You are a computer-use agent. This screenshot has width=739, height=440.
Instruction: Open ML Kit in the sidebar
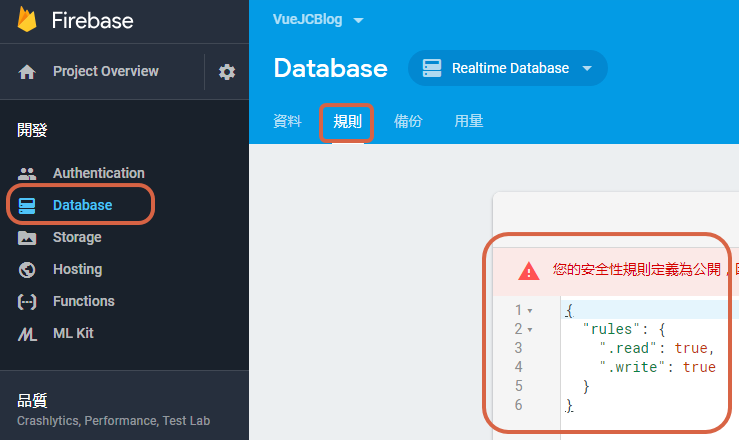coord(73,333)
